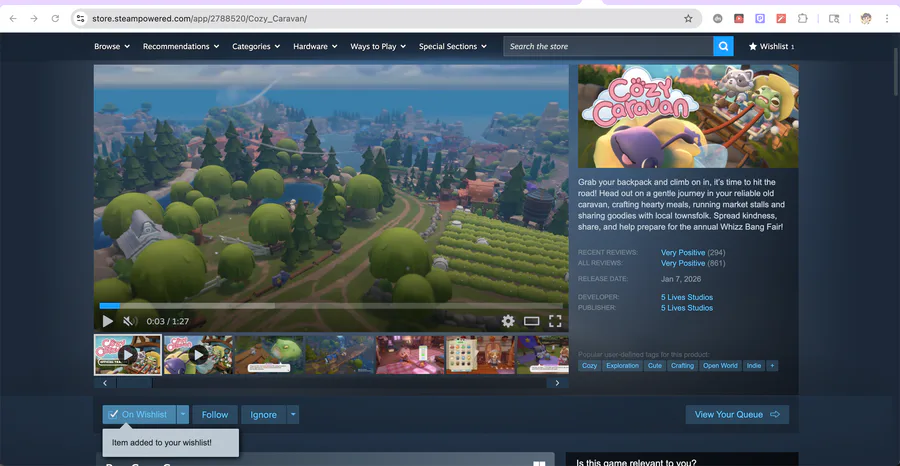The height and width of the screenshot is (466, 900).
Task: Click the Cozy tag
Action: (589, 366)
